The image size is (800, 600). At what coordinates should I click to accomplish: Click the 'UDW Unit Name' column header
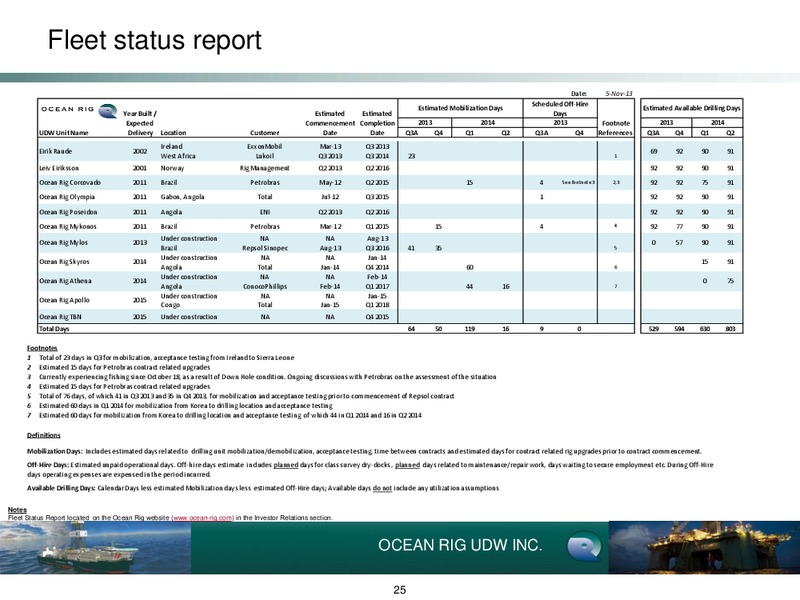pyautogui.click(x=64, y=133)
